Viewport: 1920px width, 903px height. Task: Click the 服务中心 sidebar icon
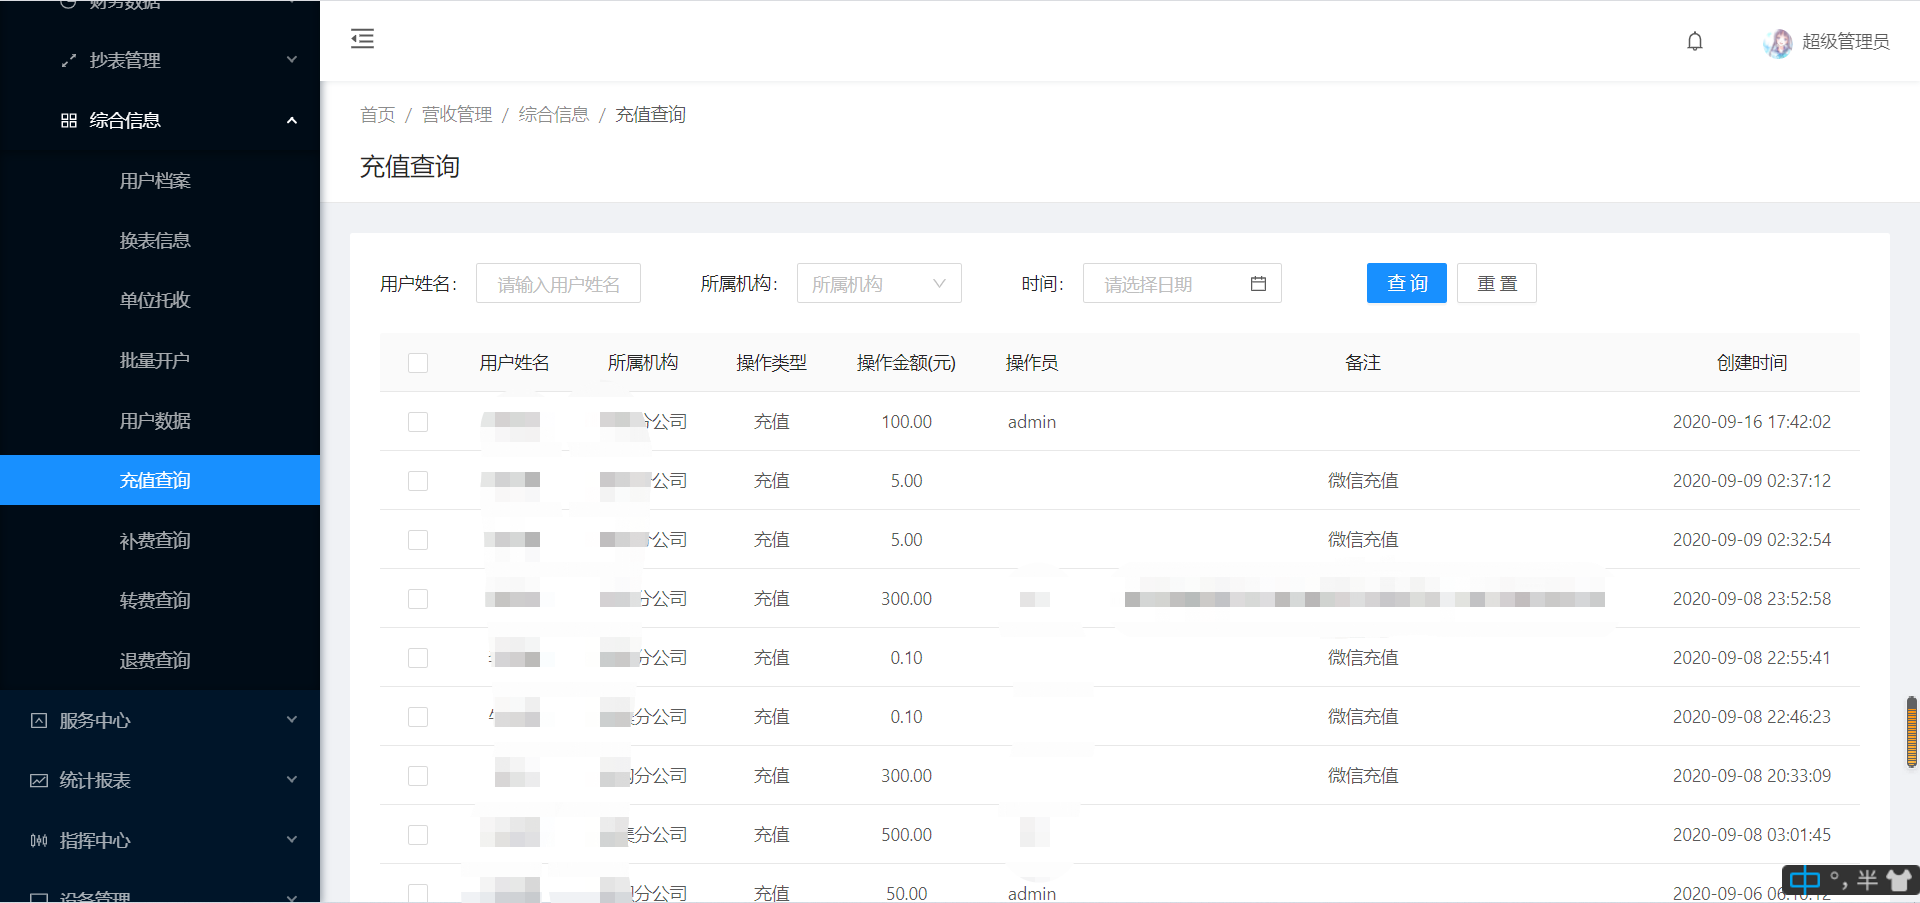[39, 721]
